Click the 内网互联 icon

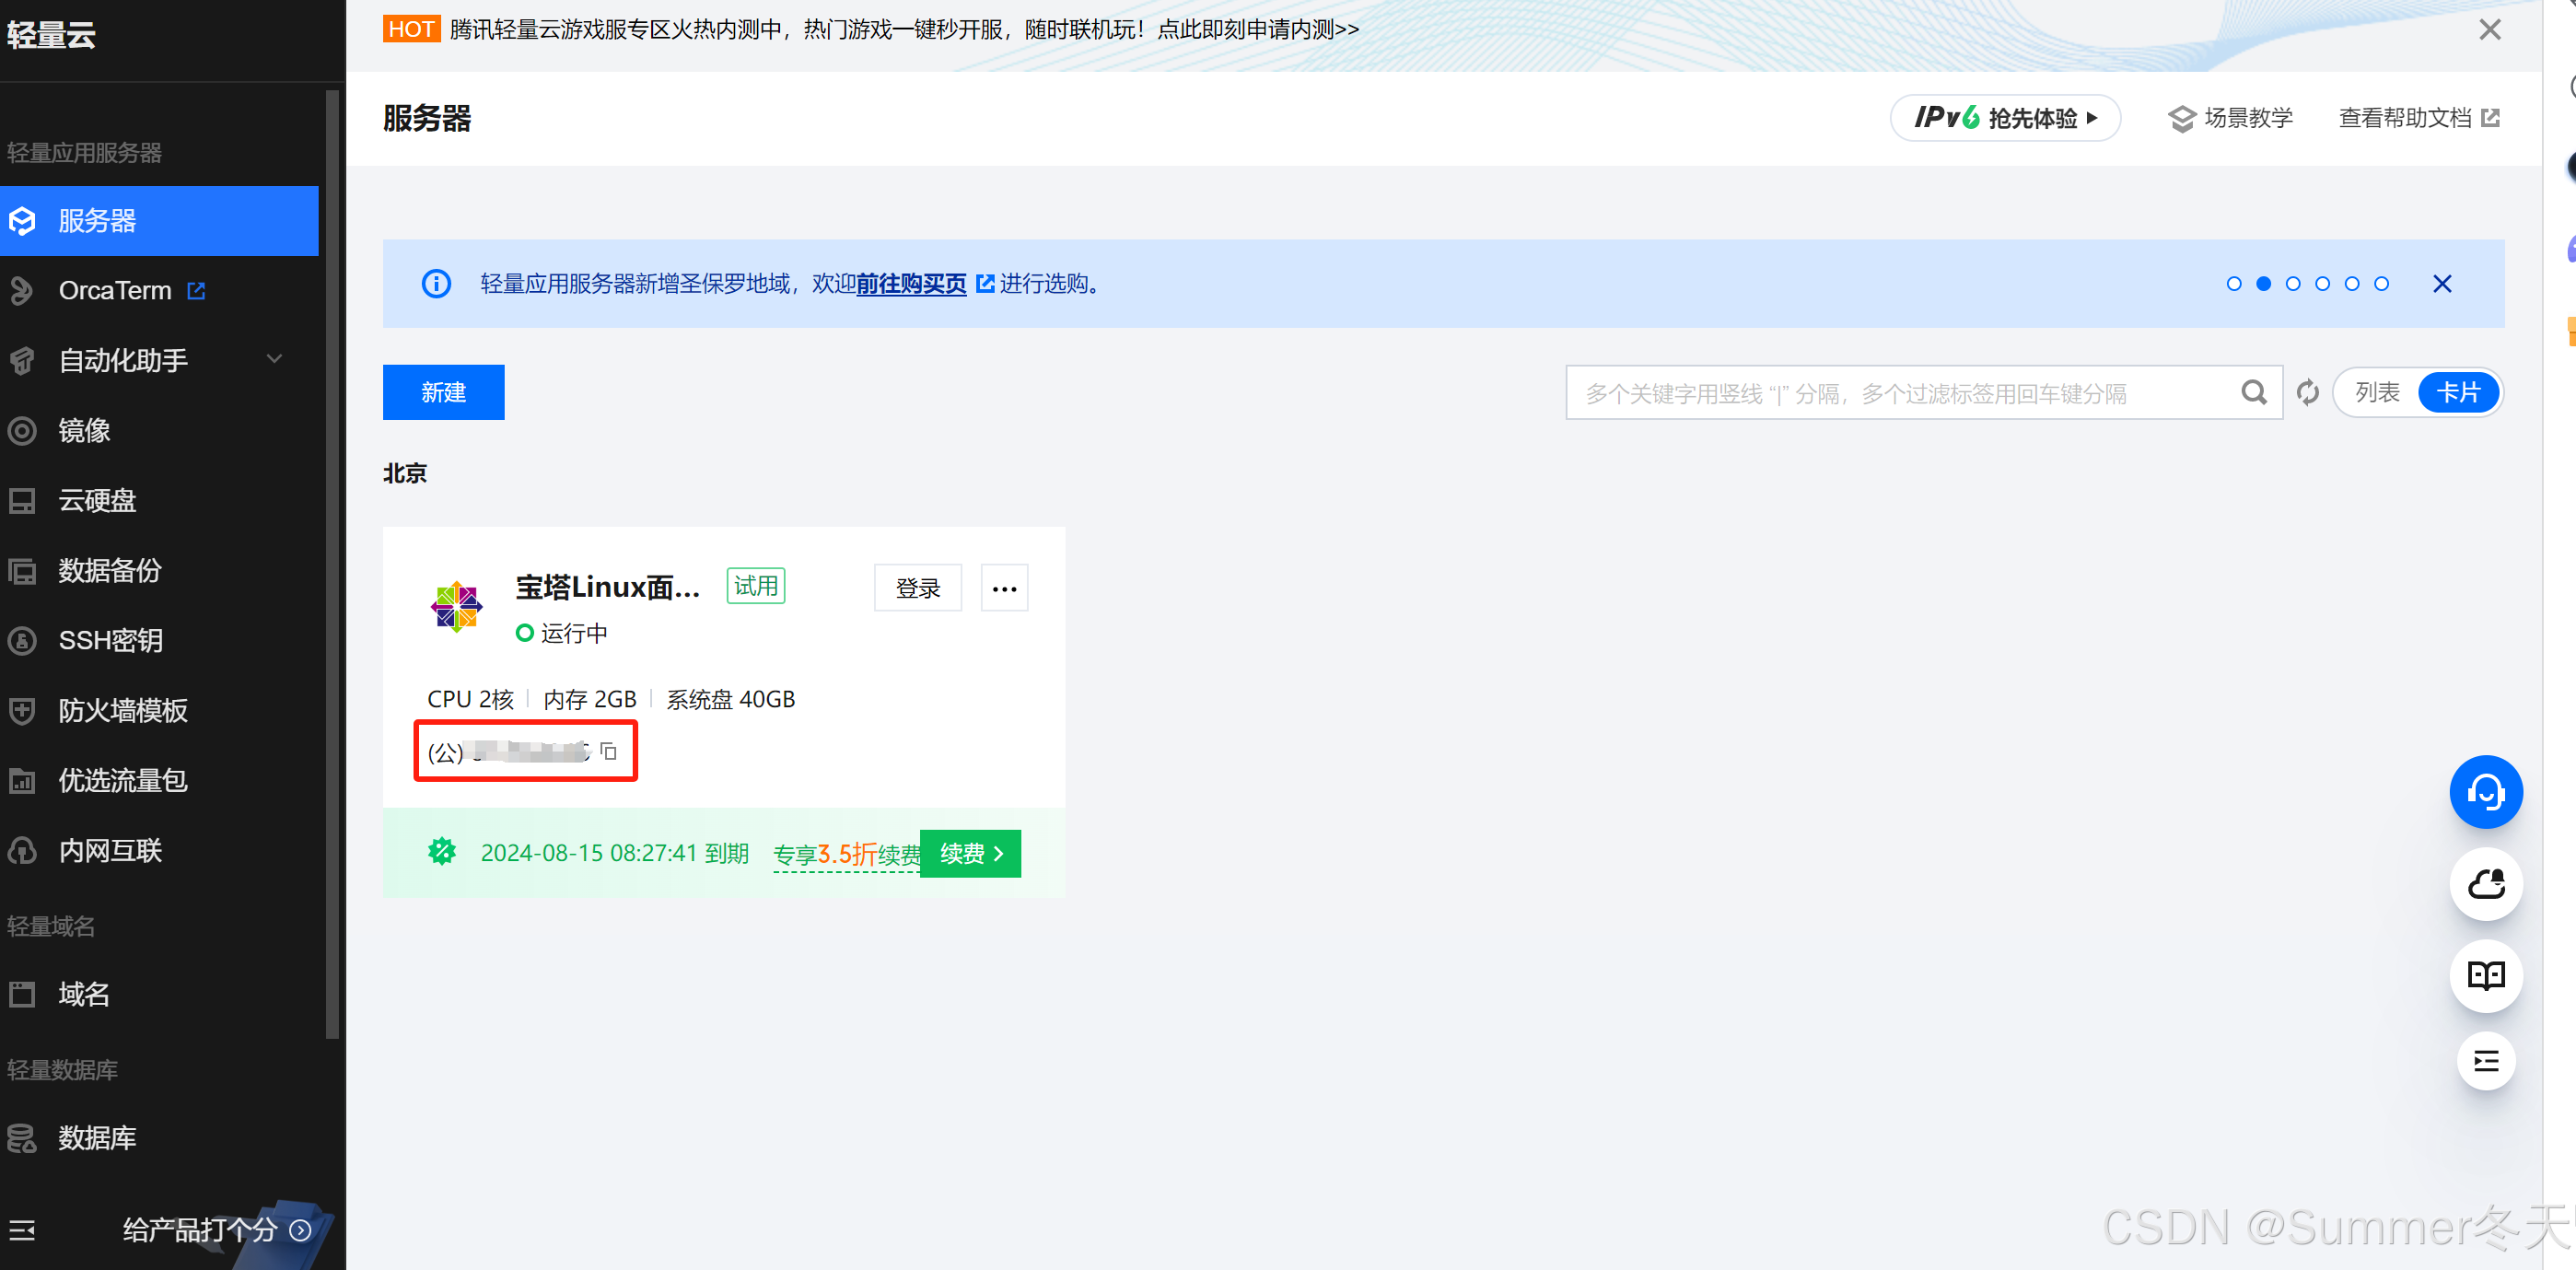22,851
